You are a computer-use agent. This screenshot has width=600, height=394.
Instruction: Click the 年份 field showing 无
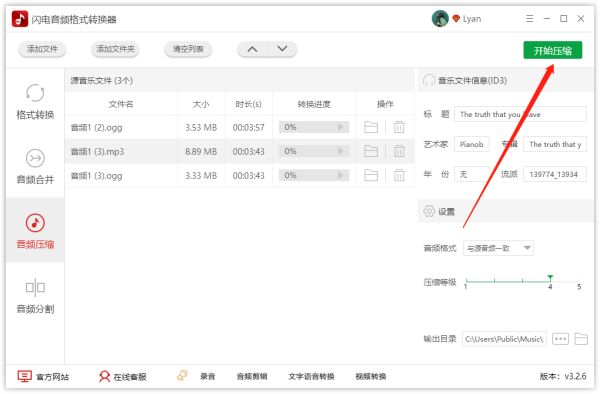click(x=471, y=174)
